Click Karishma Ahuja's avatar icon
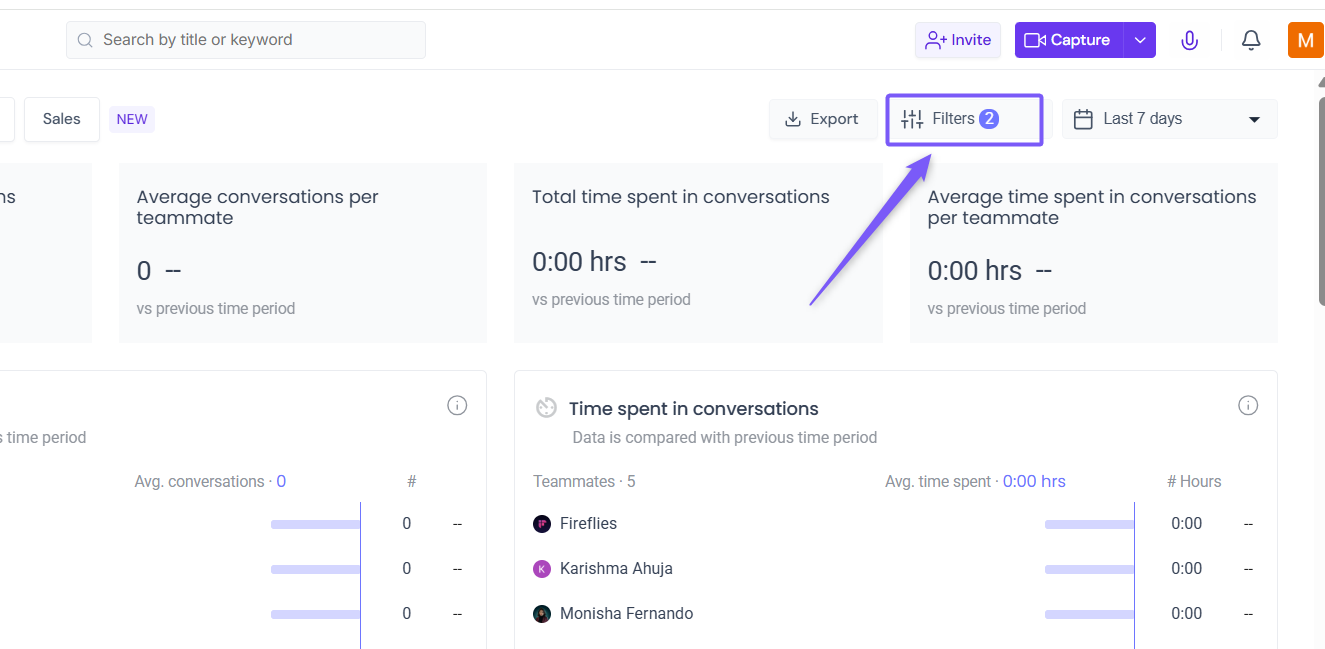This screenshot has width=1325, height=649. [542, 569]
